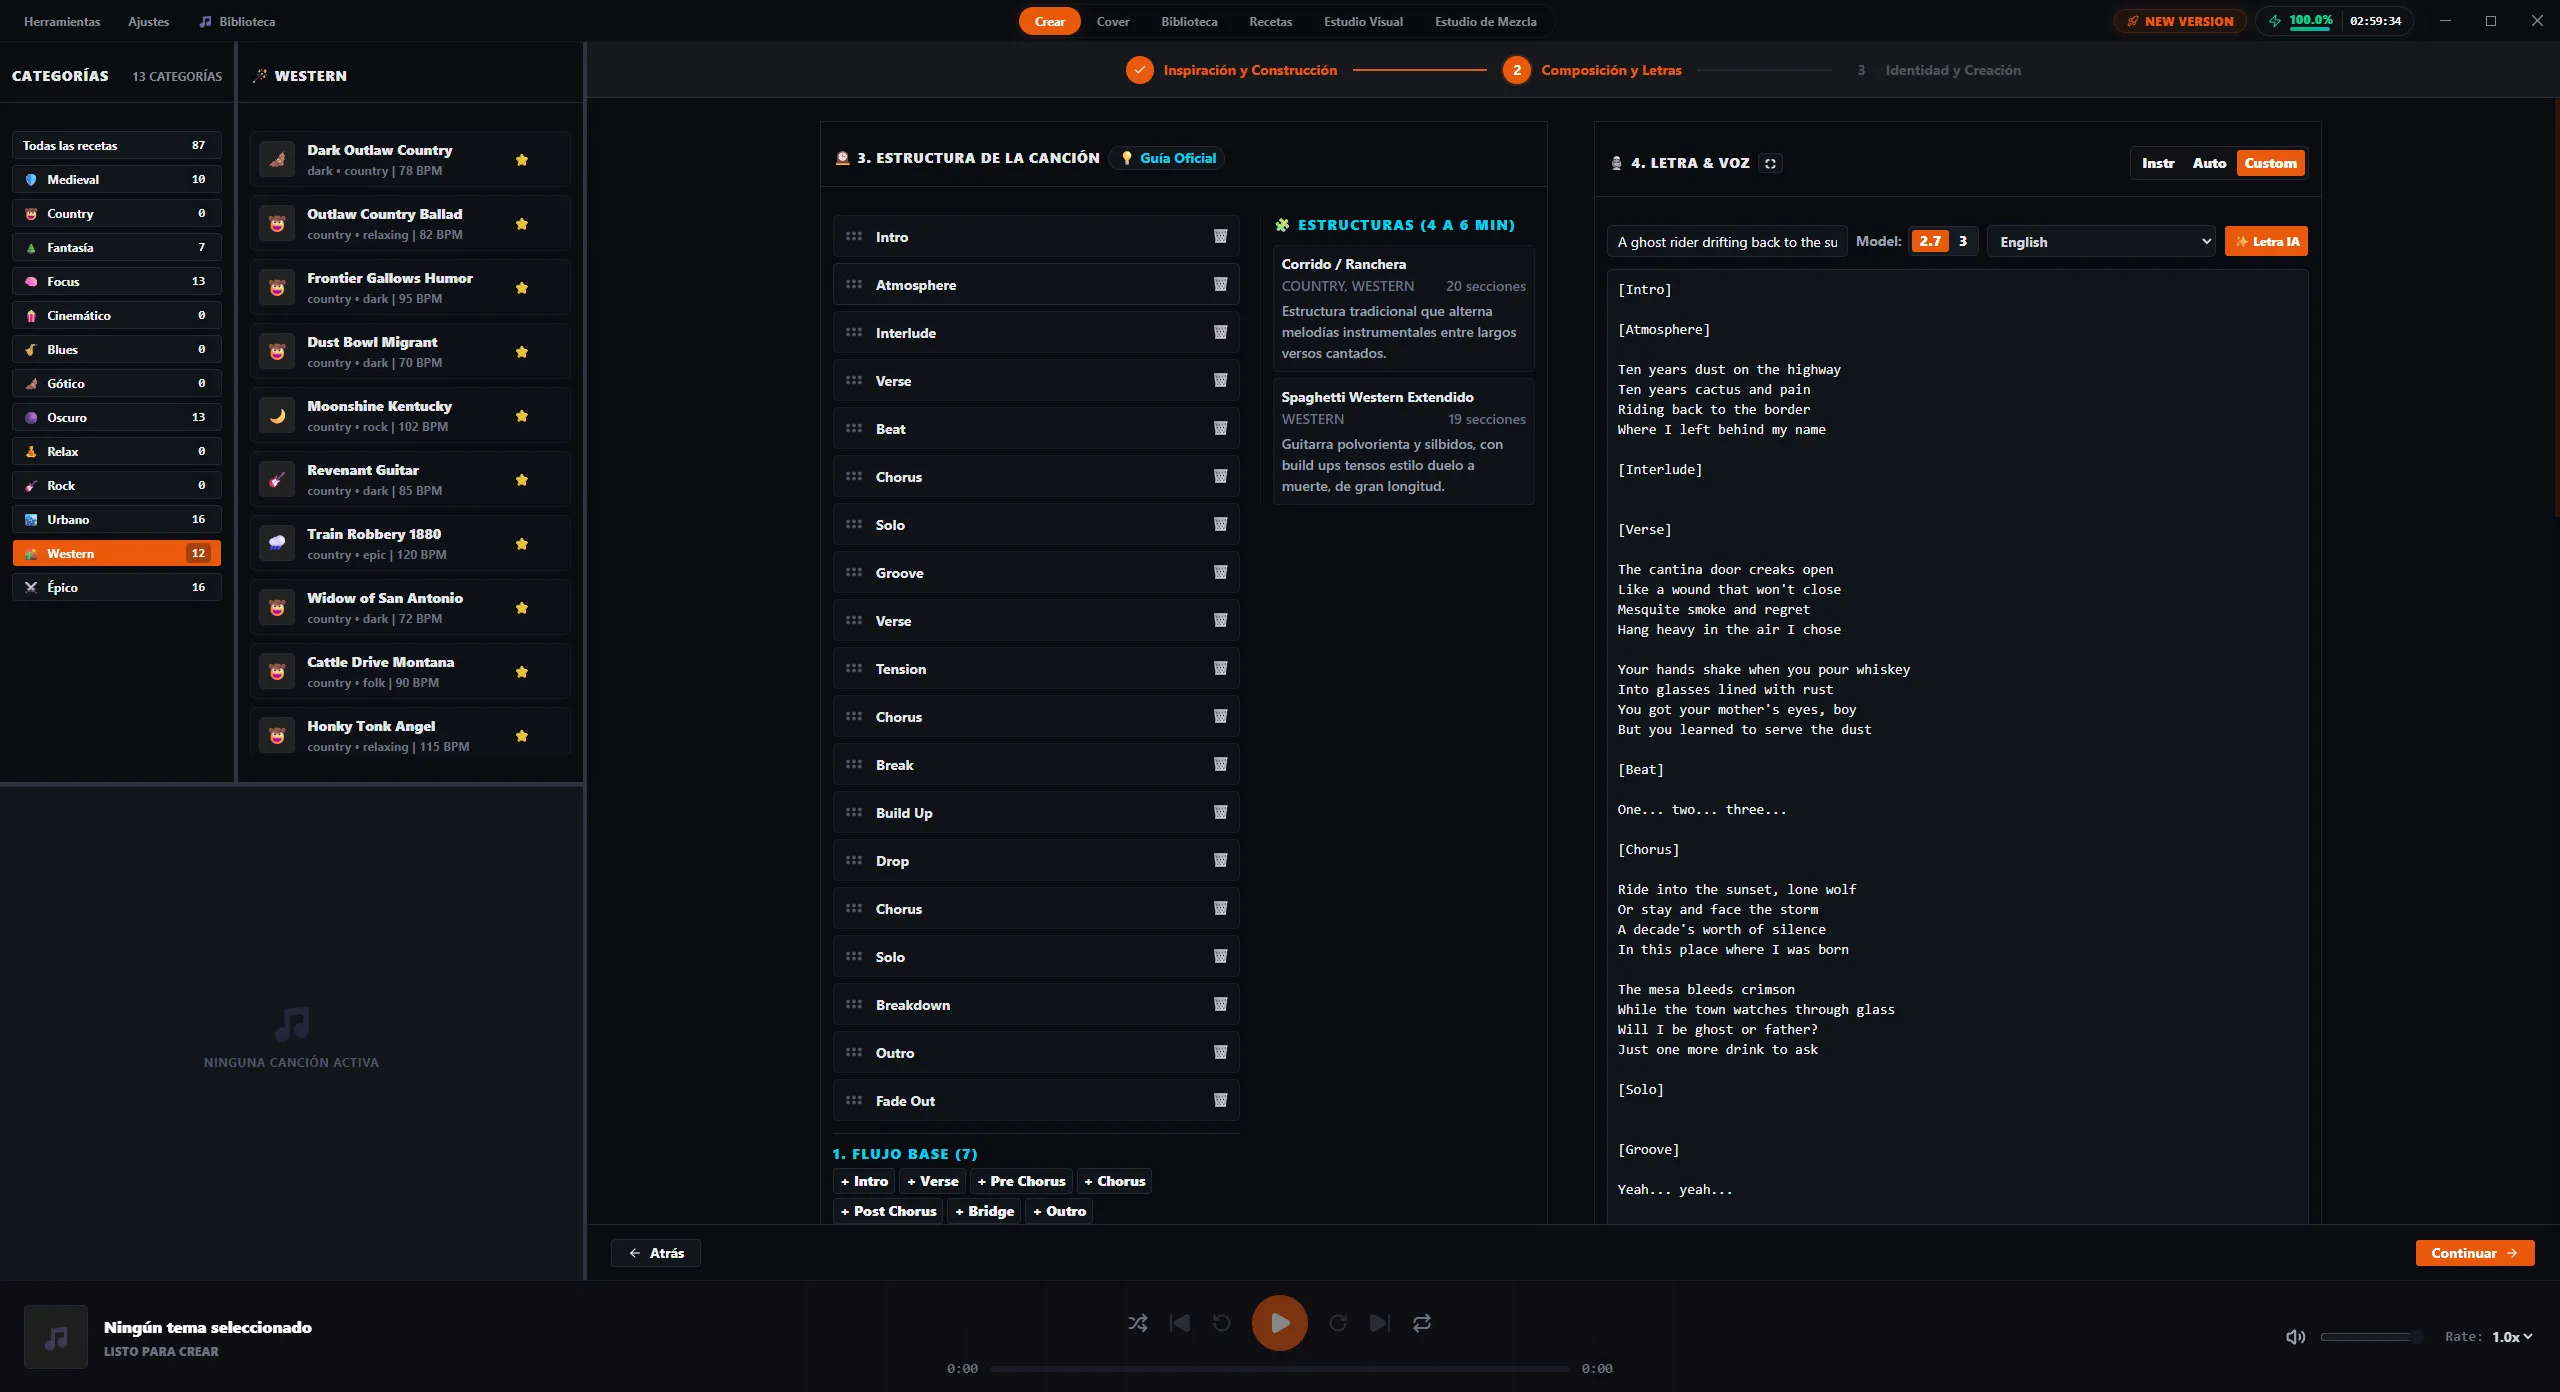The height and width of the screenshot is (1392, 2560).
Task: Click the lyrics prompt input field
Action: coord(1727,242)
